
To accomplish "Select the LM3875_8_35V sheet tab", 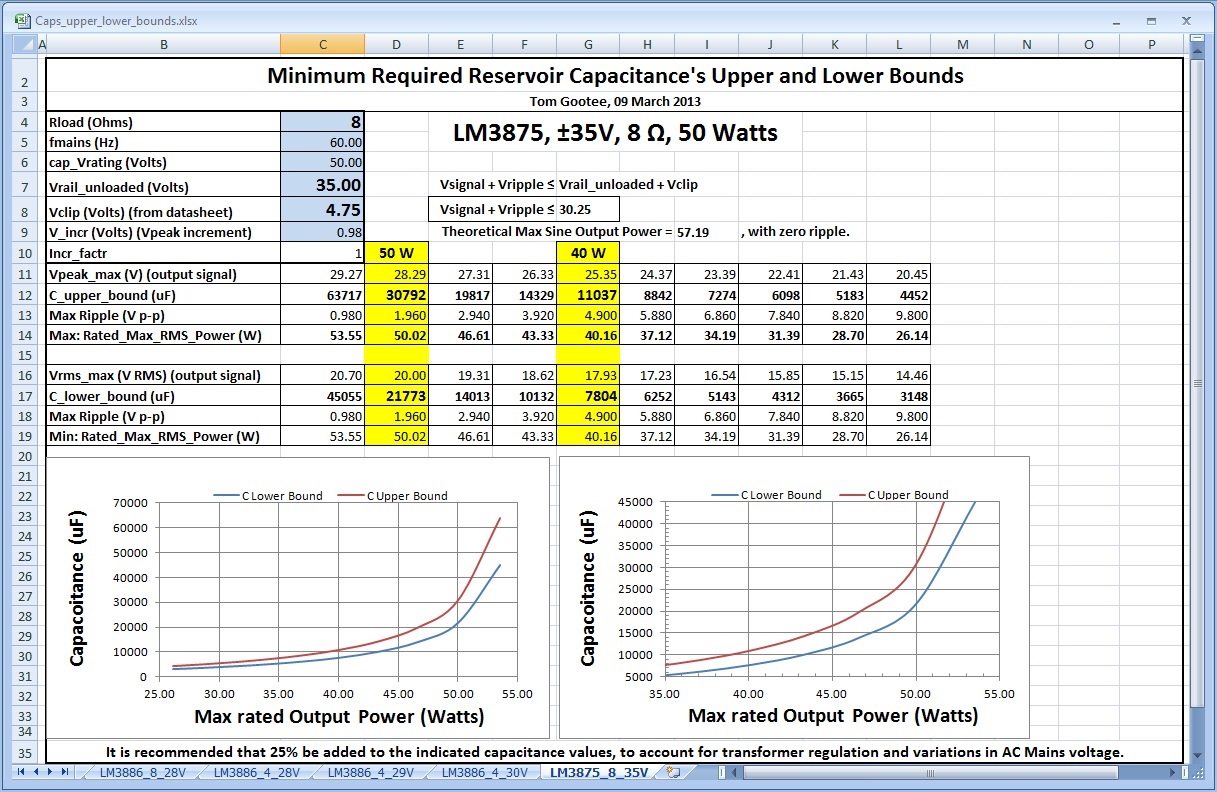I will point(599,772).
